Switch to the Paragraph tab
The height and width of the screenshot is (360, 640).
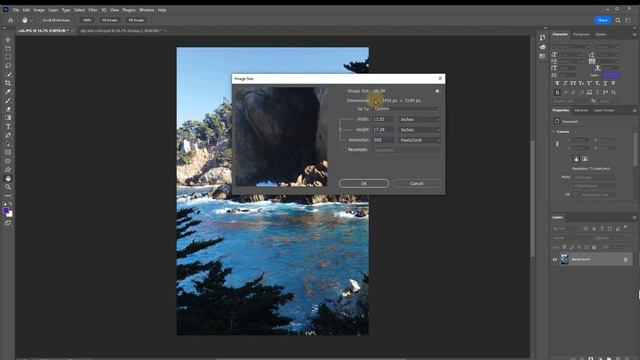pyautogui.click(x=581, y=34)
